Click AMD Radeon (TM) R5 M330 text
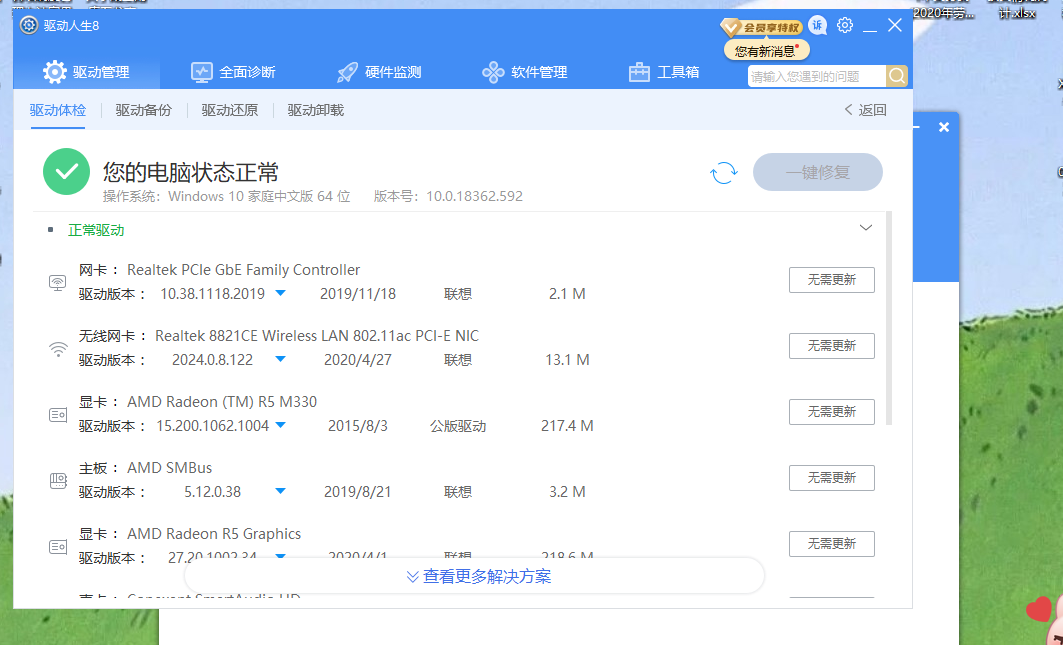Viewport: 1063px width, 645px height. pyautogui.click(x=222, y=402)
